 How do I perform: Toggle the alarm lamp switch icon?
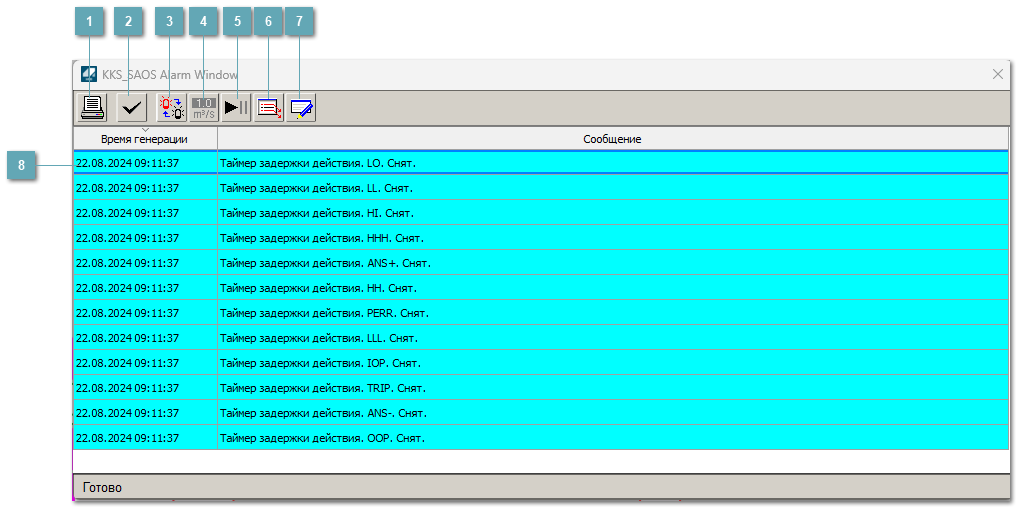click(172, 107)
